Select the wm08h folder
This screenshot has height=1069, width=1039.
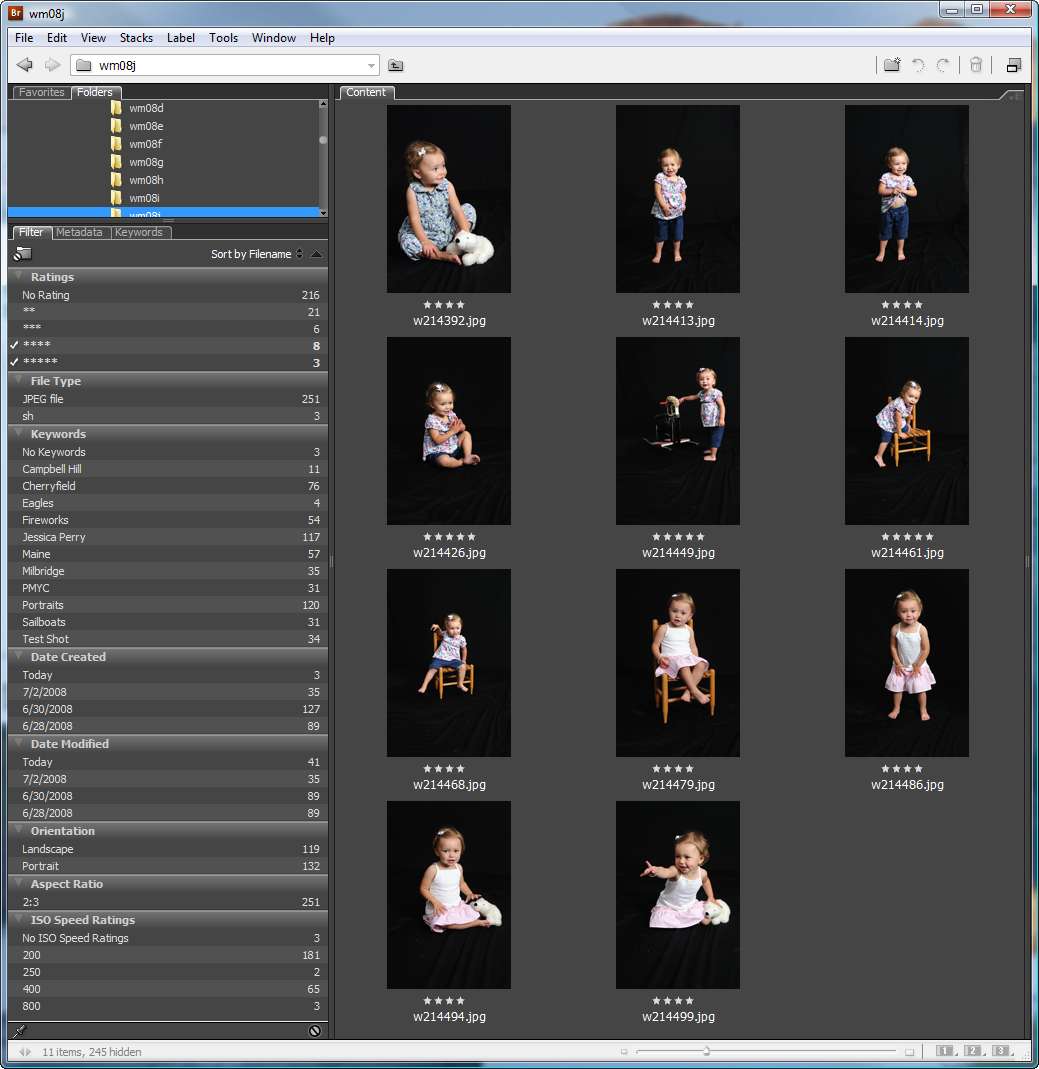(x=146, y=180)
